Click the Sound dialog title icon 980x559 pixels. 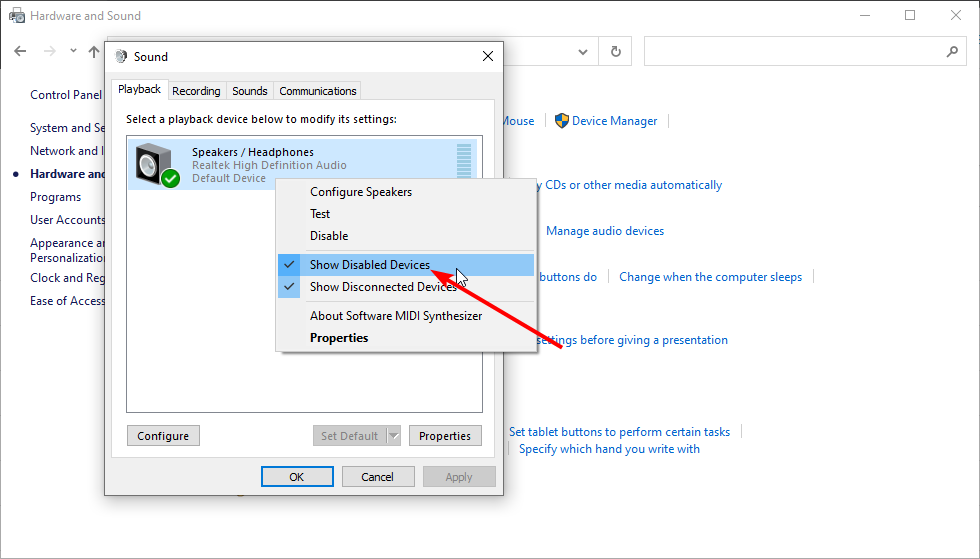121,57
